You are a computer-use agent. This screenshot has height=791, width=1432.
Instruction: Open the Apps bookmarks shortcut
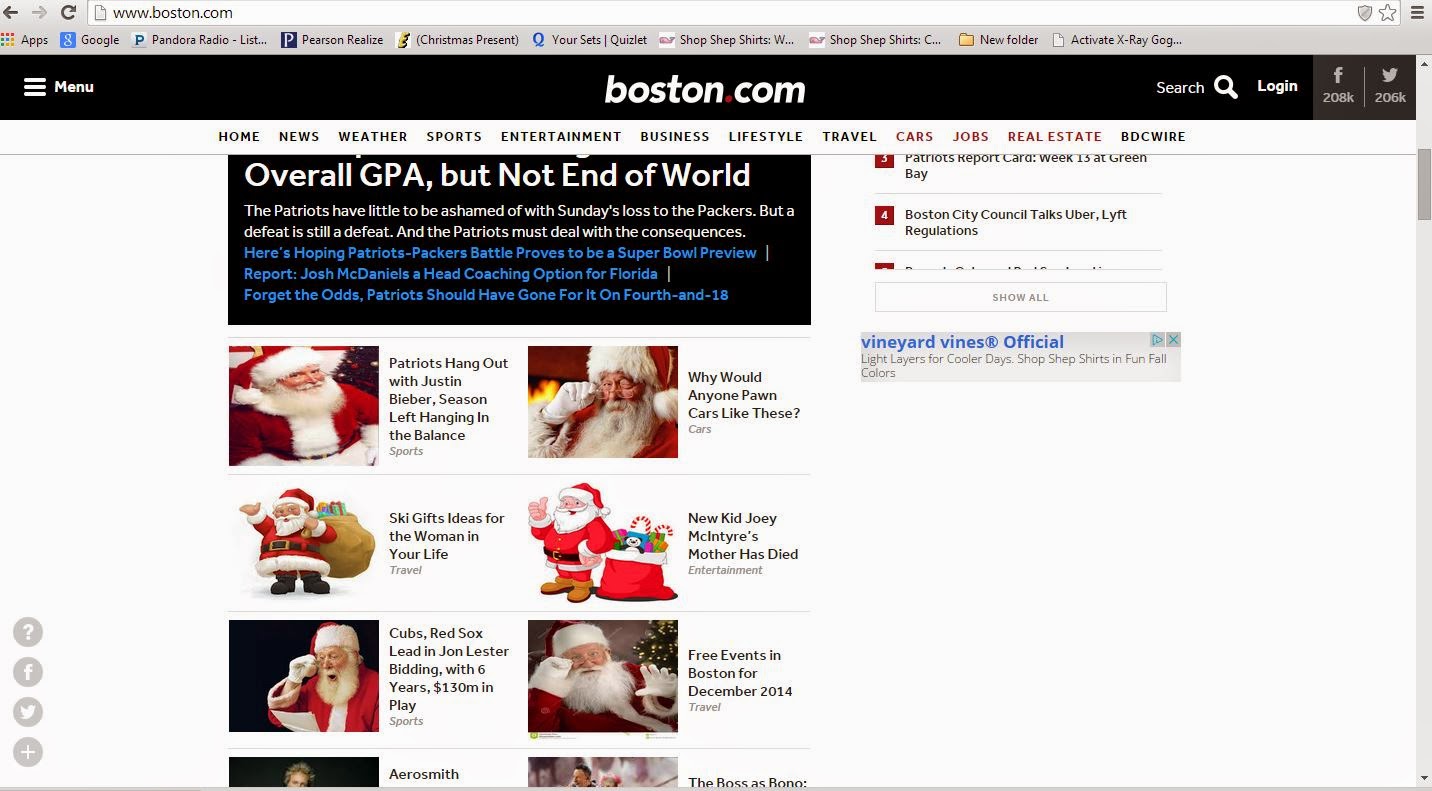pyautogui.click(x=25, y=40)
